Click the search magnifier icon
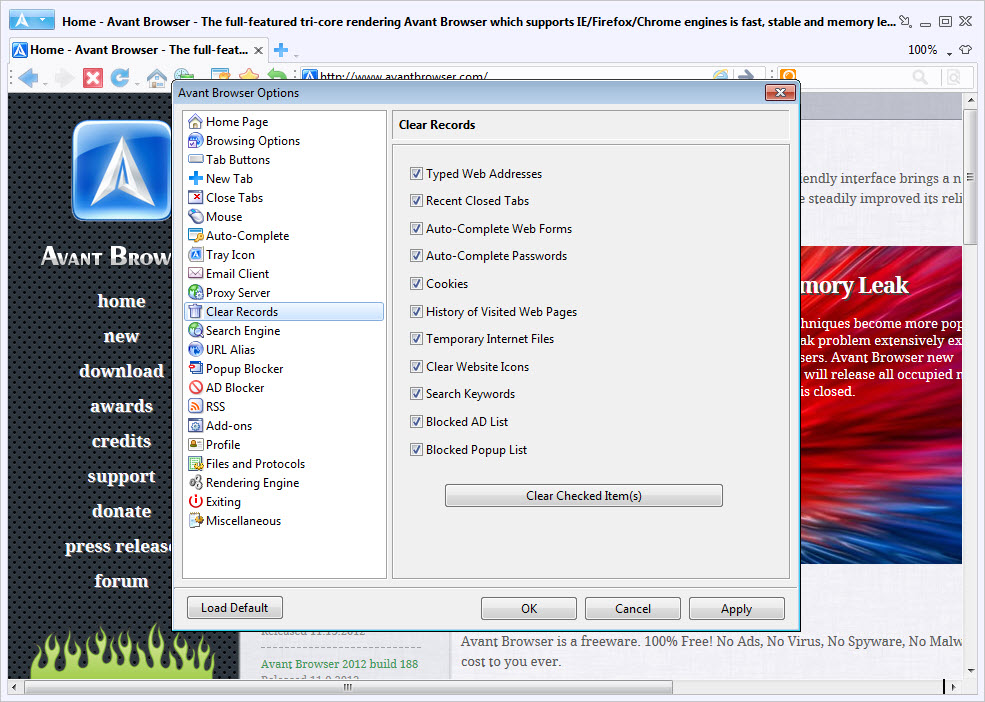 click(x=920, y=77)
